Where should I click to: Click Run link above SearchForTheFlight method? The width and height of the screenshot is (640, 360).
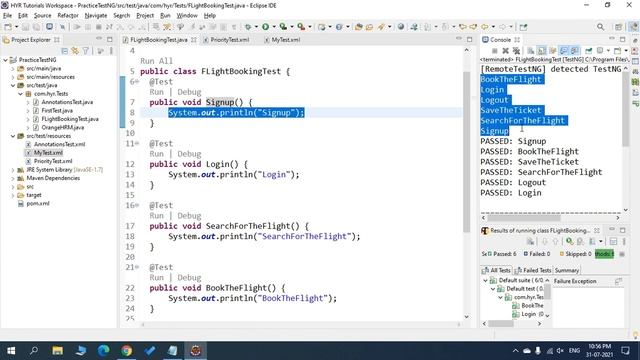[x=156, y=216]
